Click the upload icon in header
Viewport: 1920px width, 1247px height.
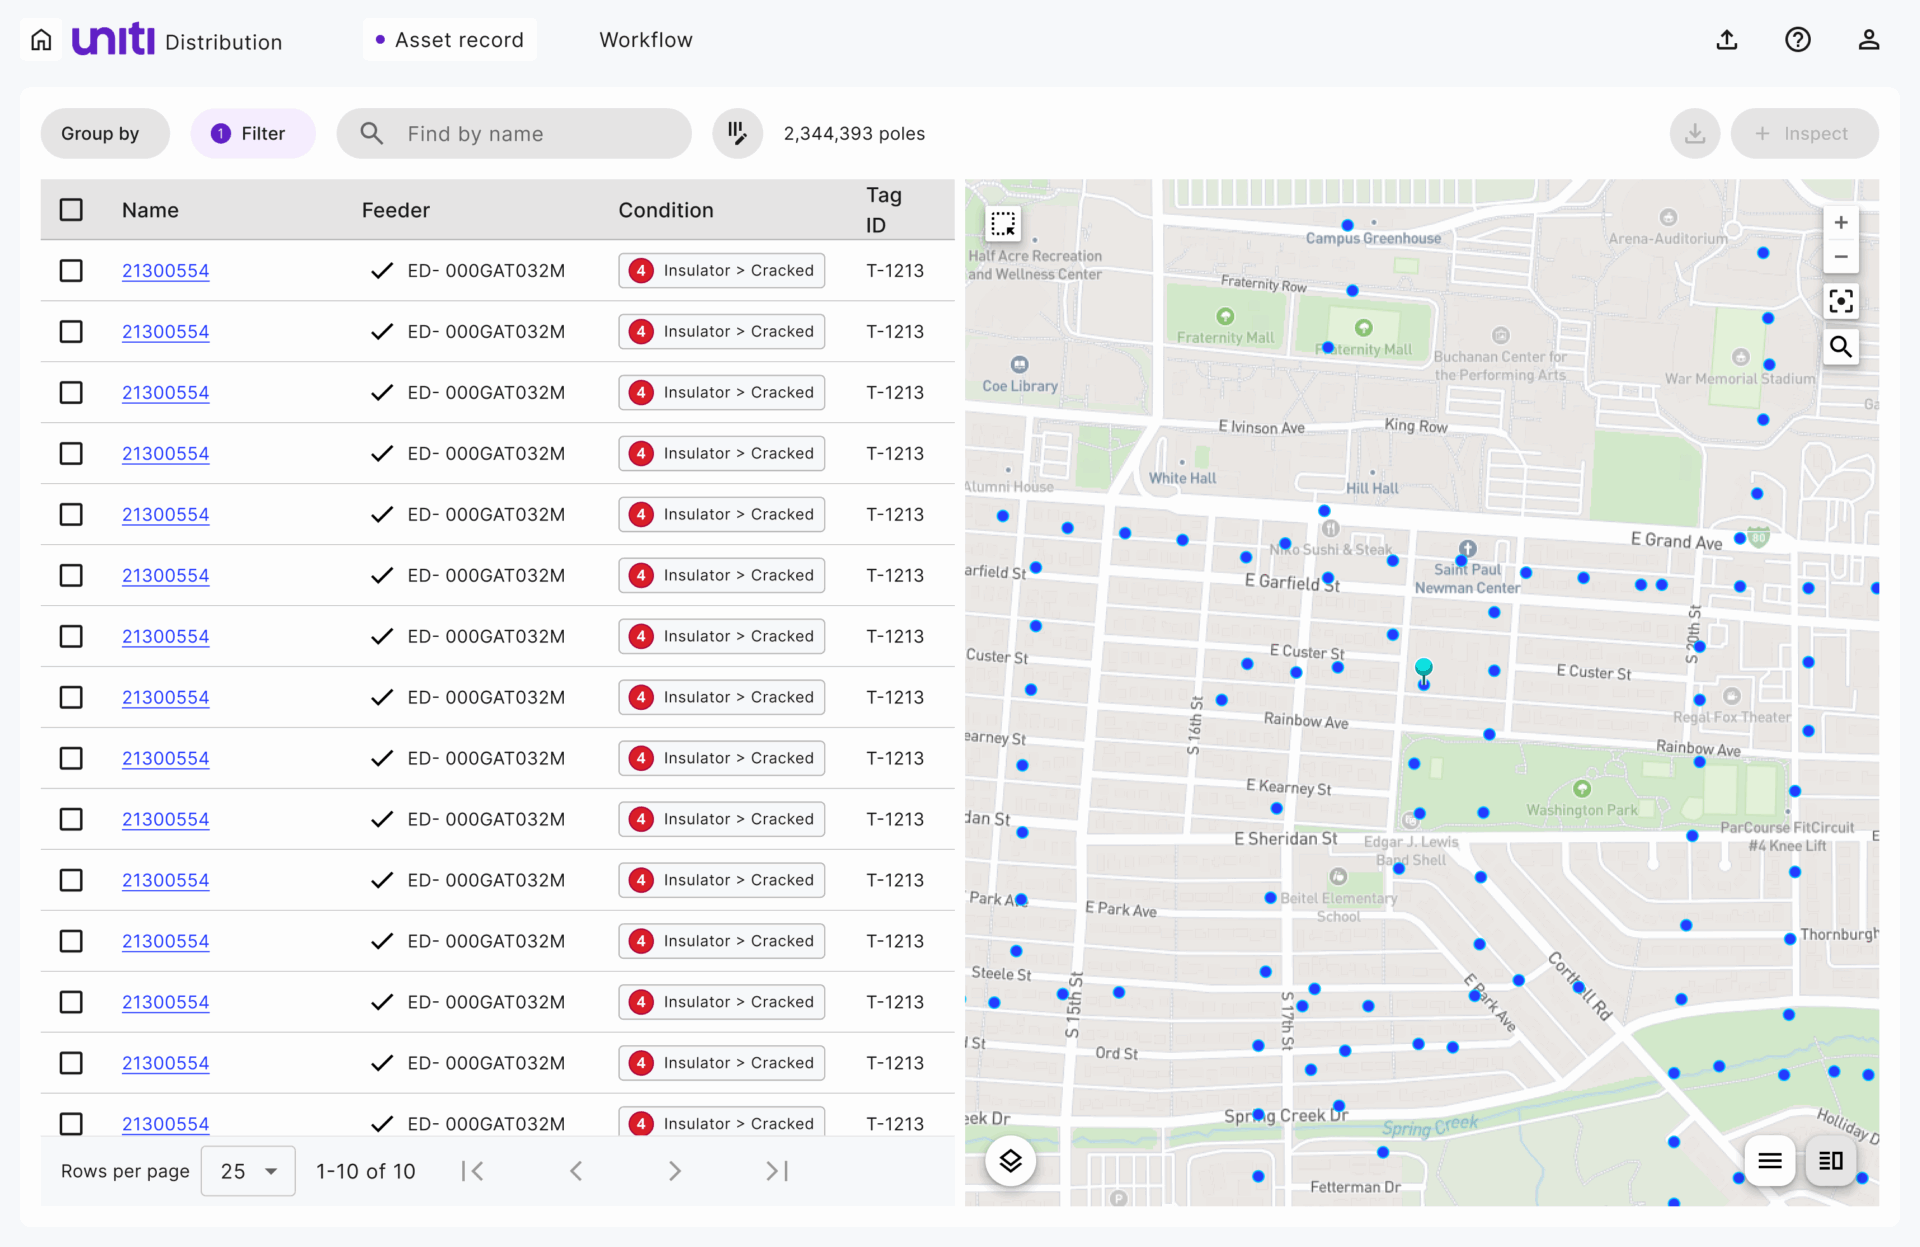pos(1727,40)
